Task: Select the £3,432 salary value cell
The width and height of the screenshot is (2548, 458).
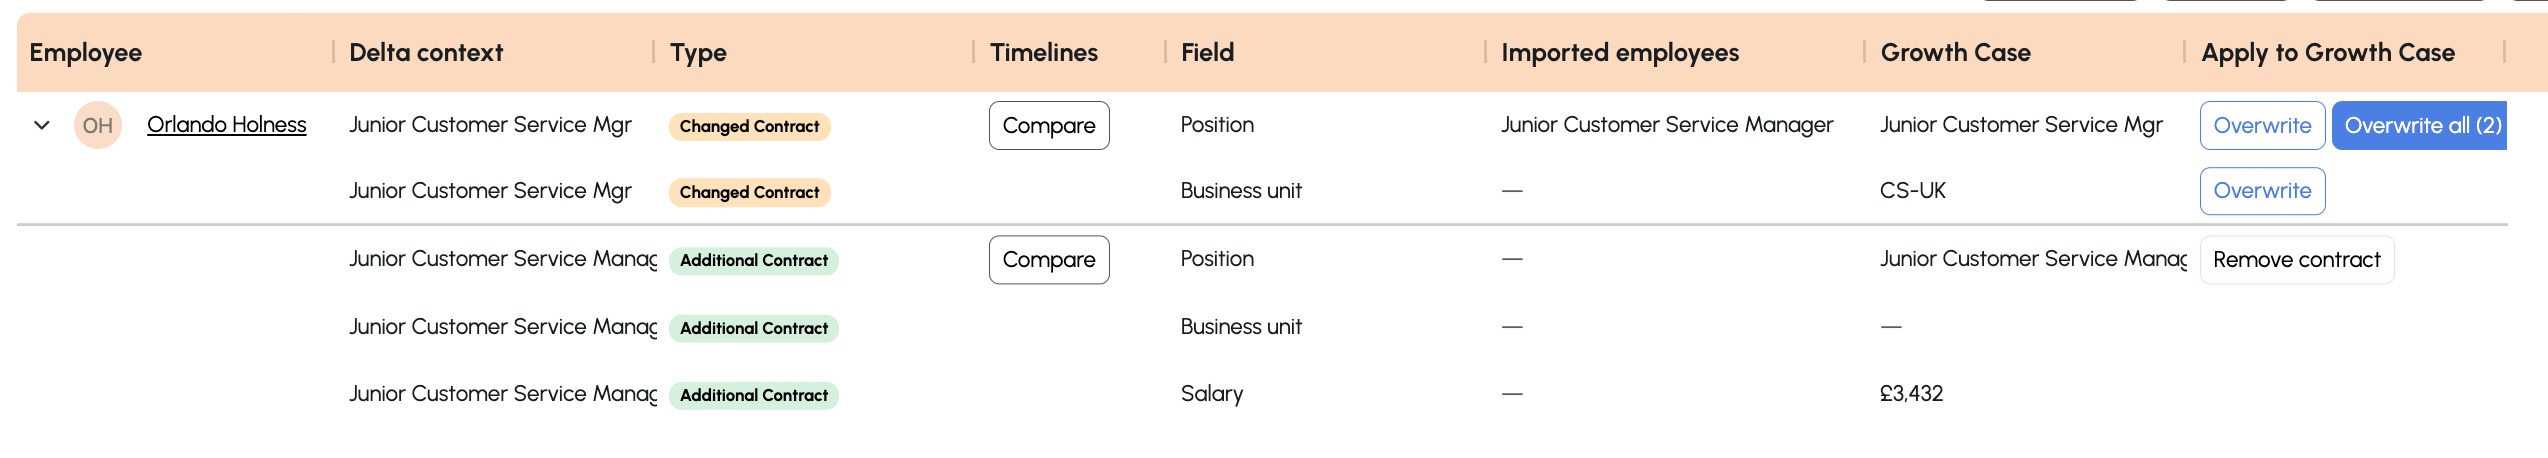Action: [1911, 394]
